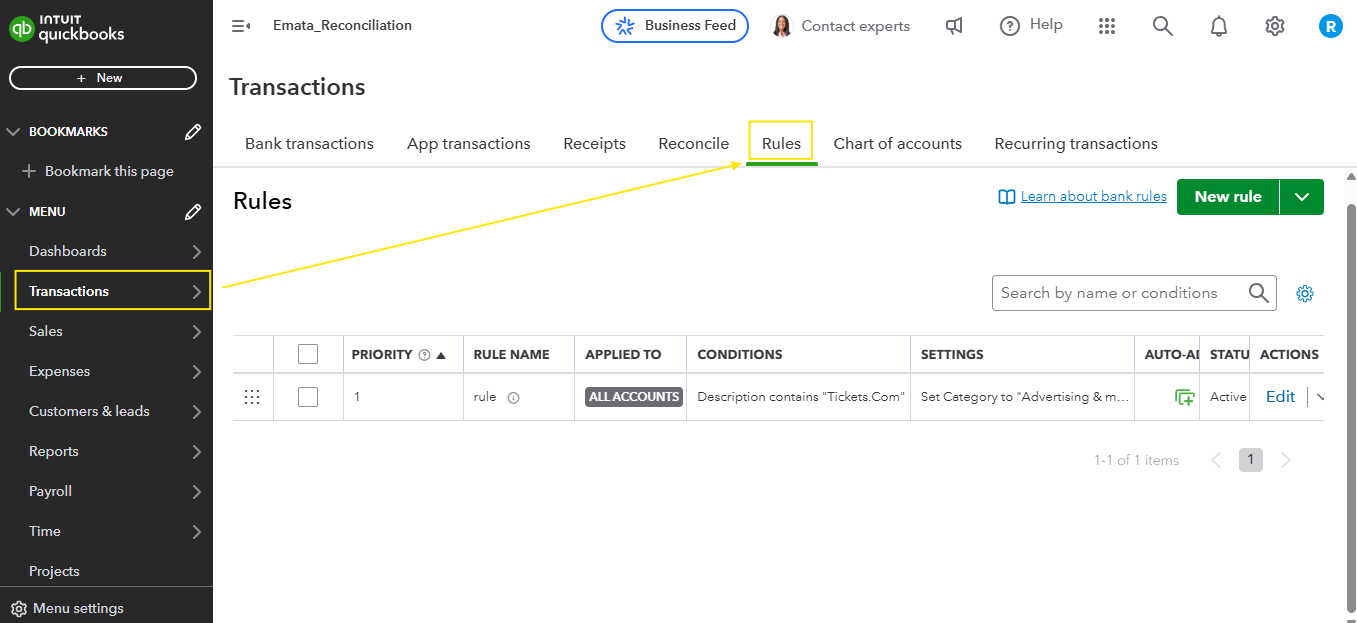Click the next page arrow
The image size is (1357, 623).
(x=1286, y=460)
